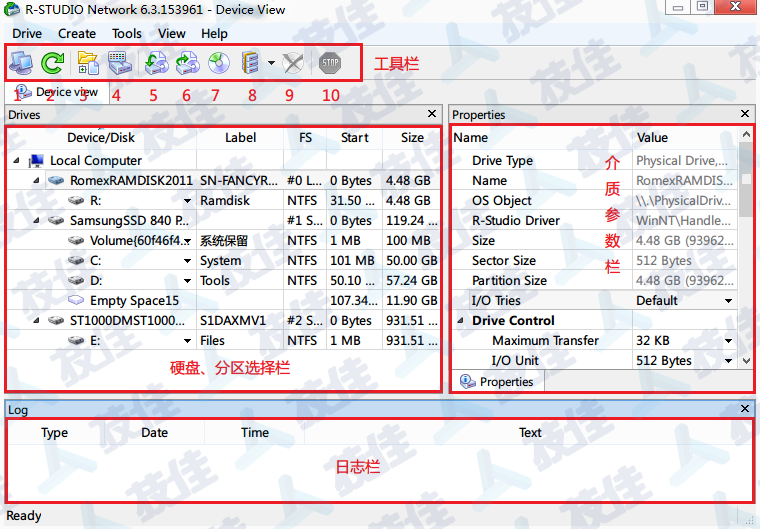Click the FS column header

click(x=305, y=138)
